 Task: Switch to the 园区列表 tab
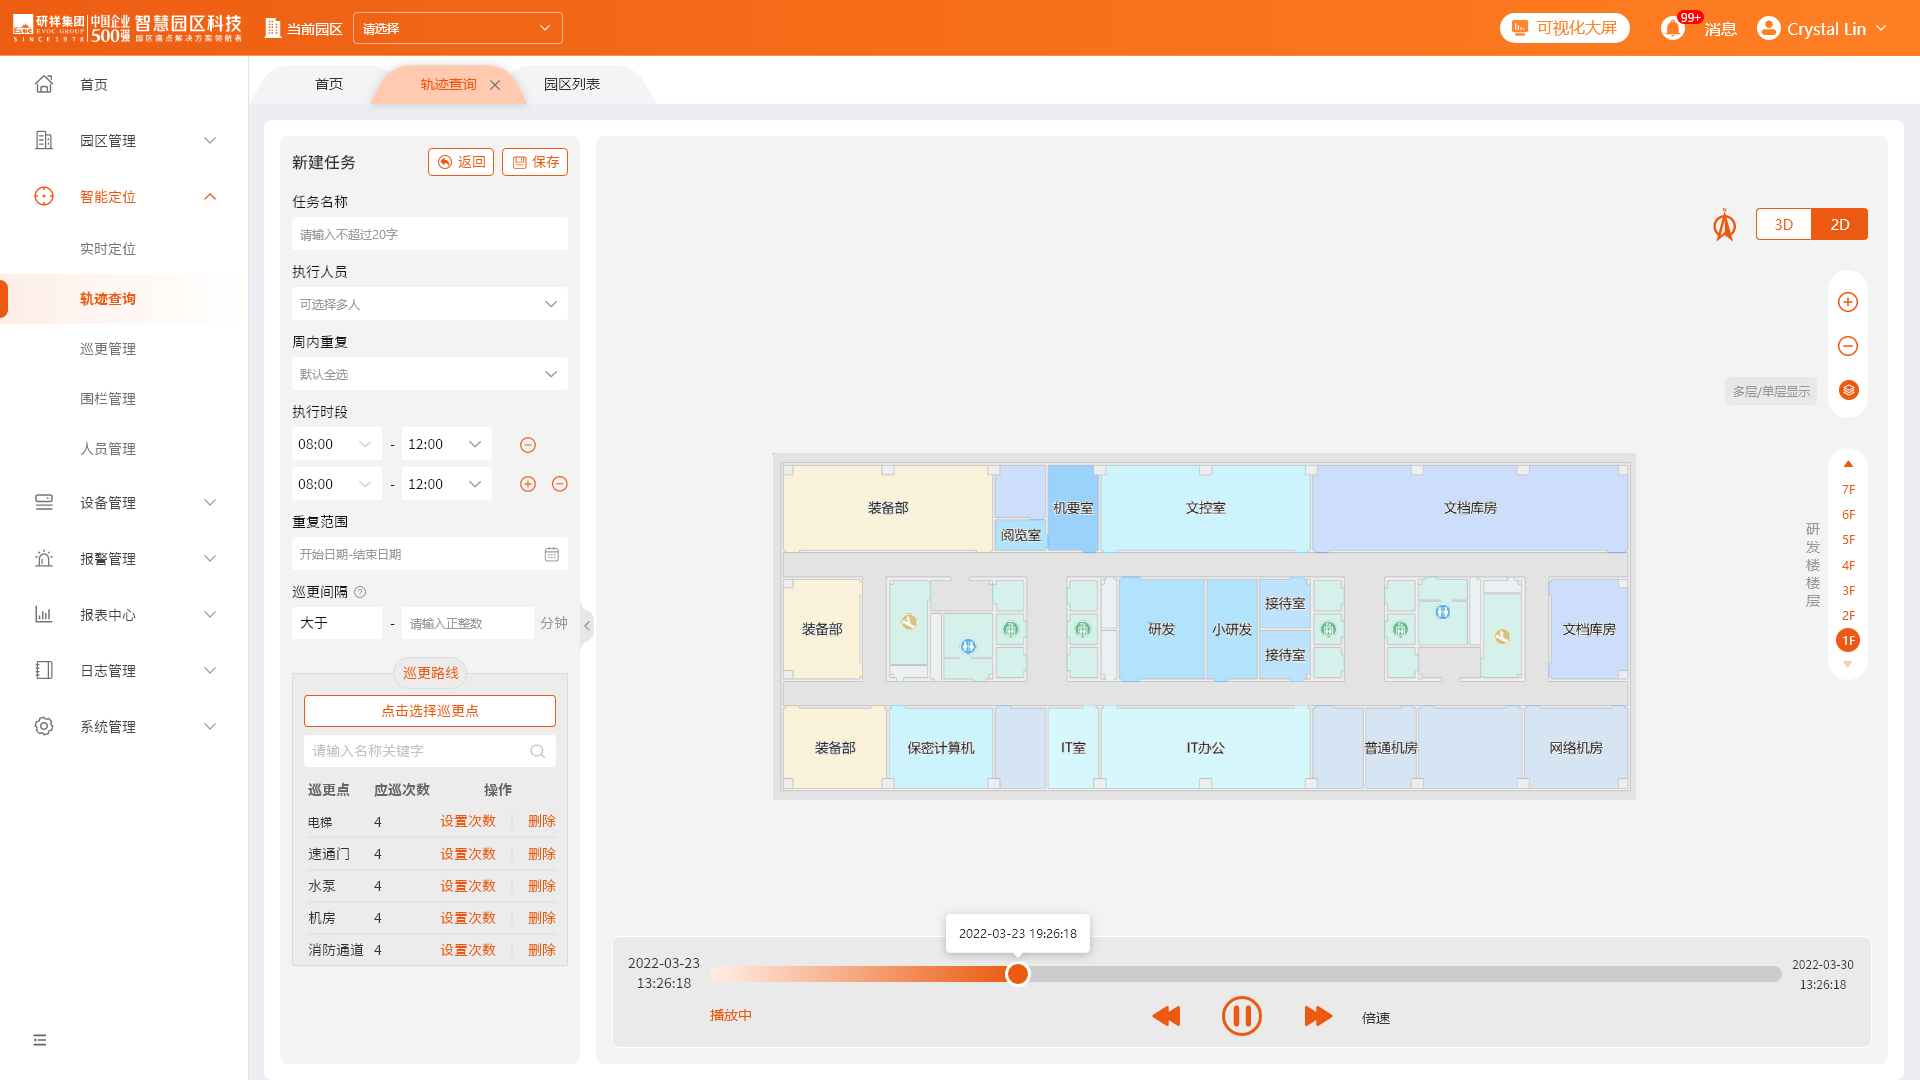click(x=572, y=84)
